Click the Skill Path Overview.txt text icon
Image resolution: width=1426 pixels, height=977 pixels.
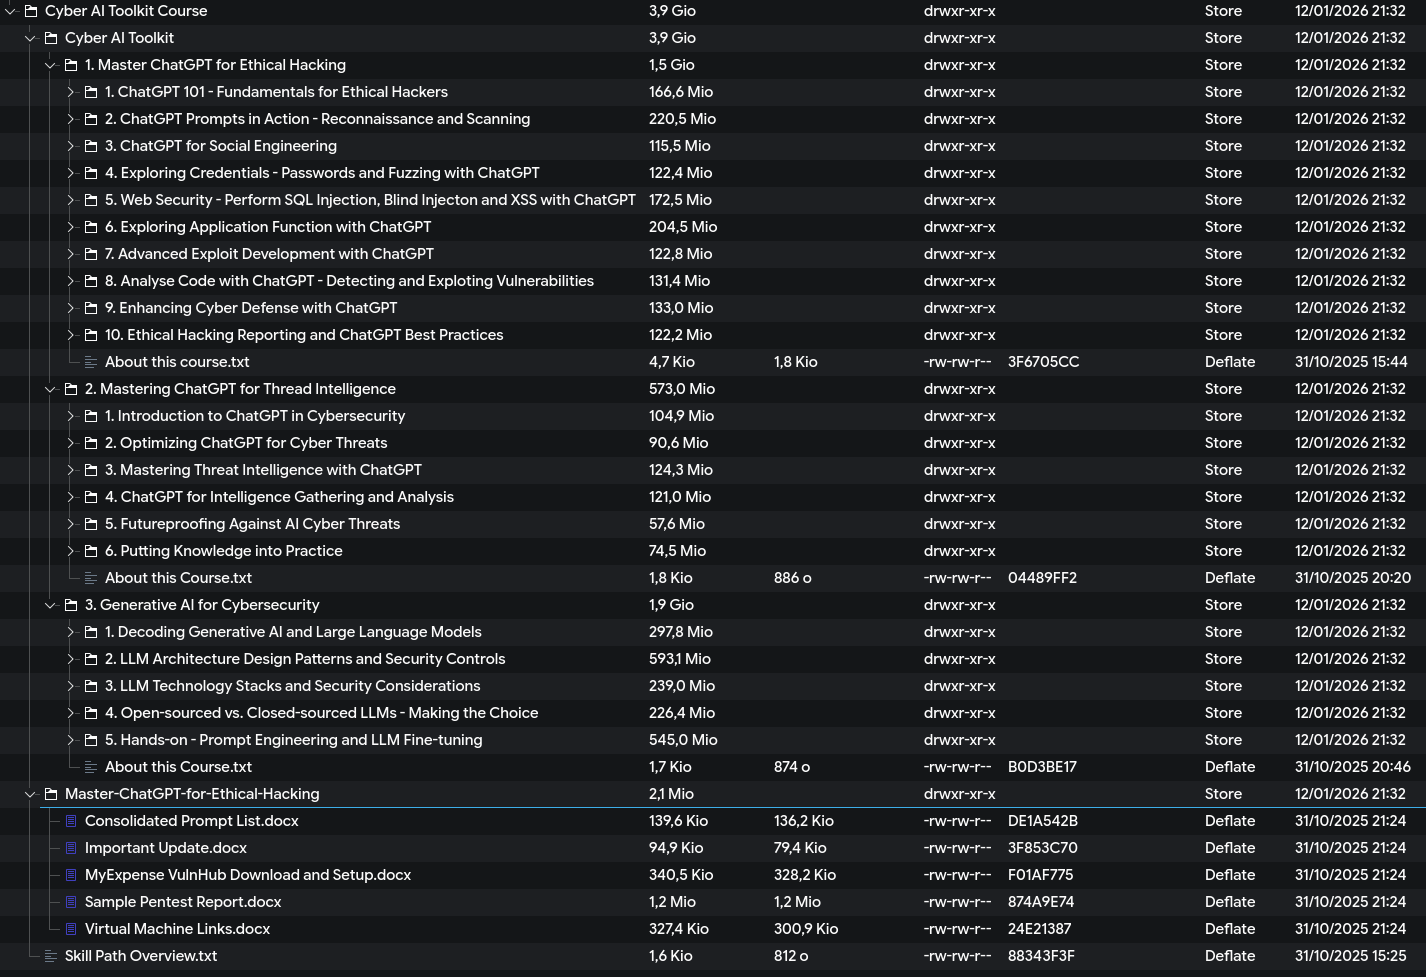pyautogui.click(x=51, y=956)
